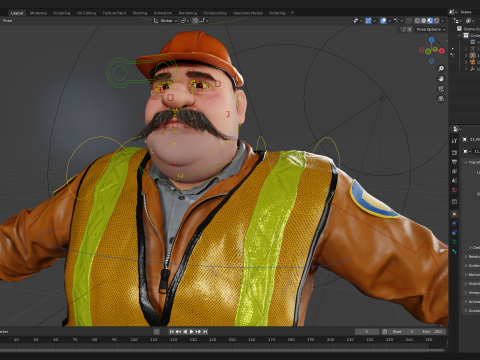The width and height of the screenshot is (480, 360).
Task: Open the scene selector icon dropdown
Action: pyautogui.click(x=453, y=12)
